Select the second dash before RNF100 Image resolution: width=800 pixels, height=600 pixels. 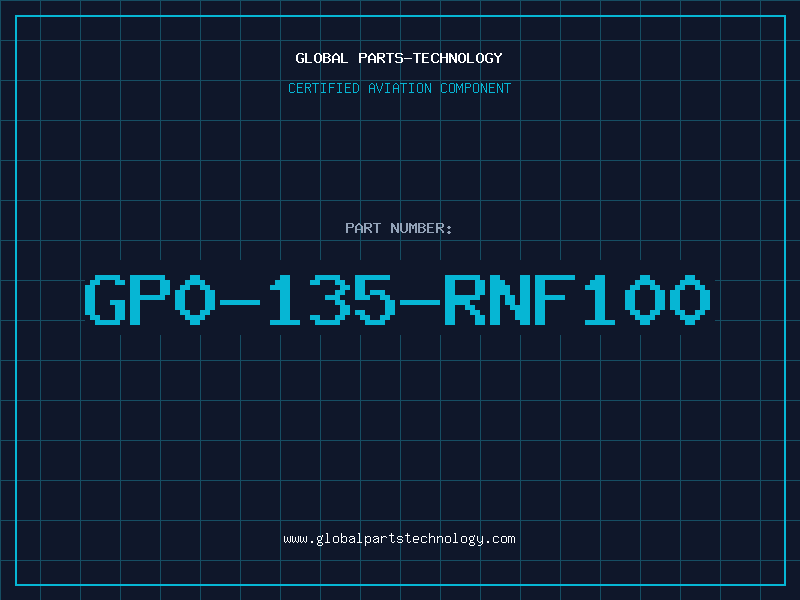click(420, 299)
